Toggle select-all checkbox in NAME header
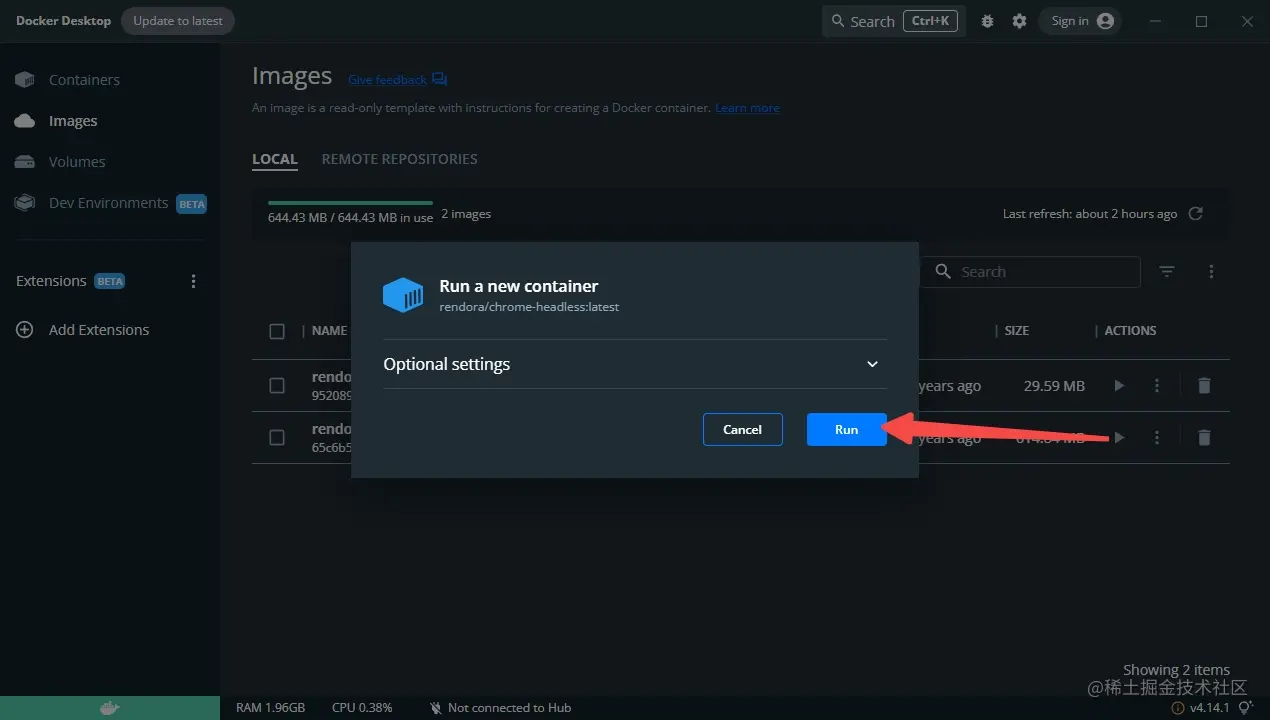The image size is (1270, 720). tap(277, 331)
